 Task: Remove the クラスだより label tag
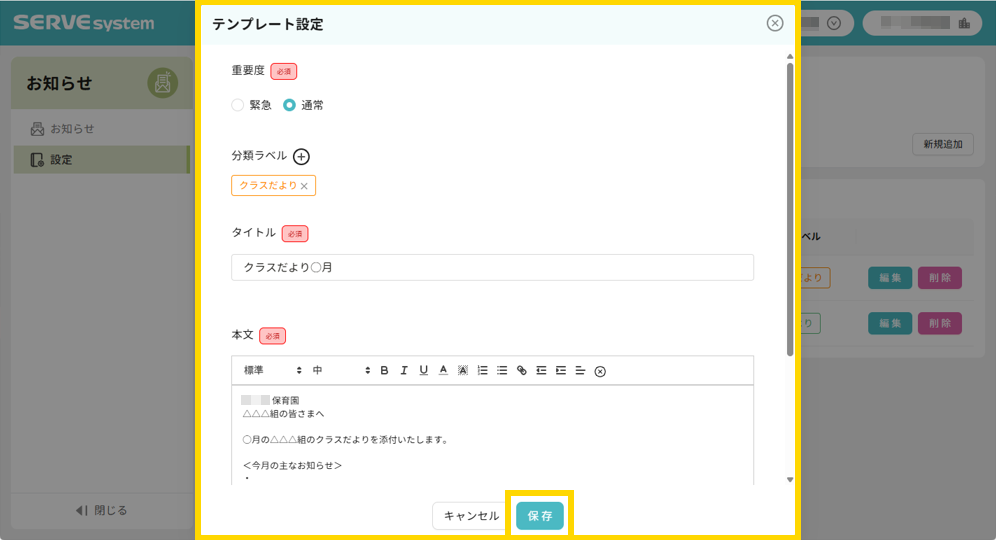(x=304, y=186)
